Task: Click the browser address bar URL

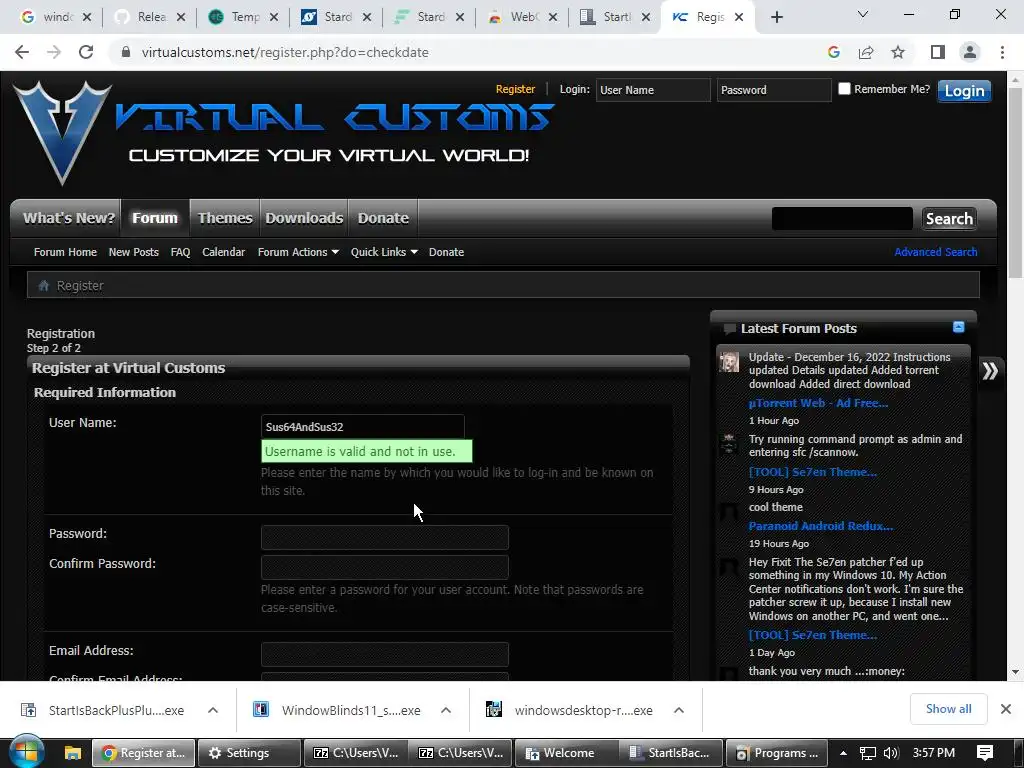Action: pos(285,52)
